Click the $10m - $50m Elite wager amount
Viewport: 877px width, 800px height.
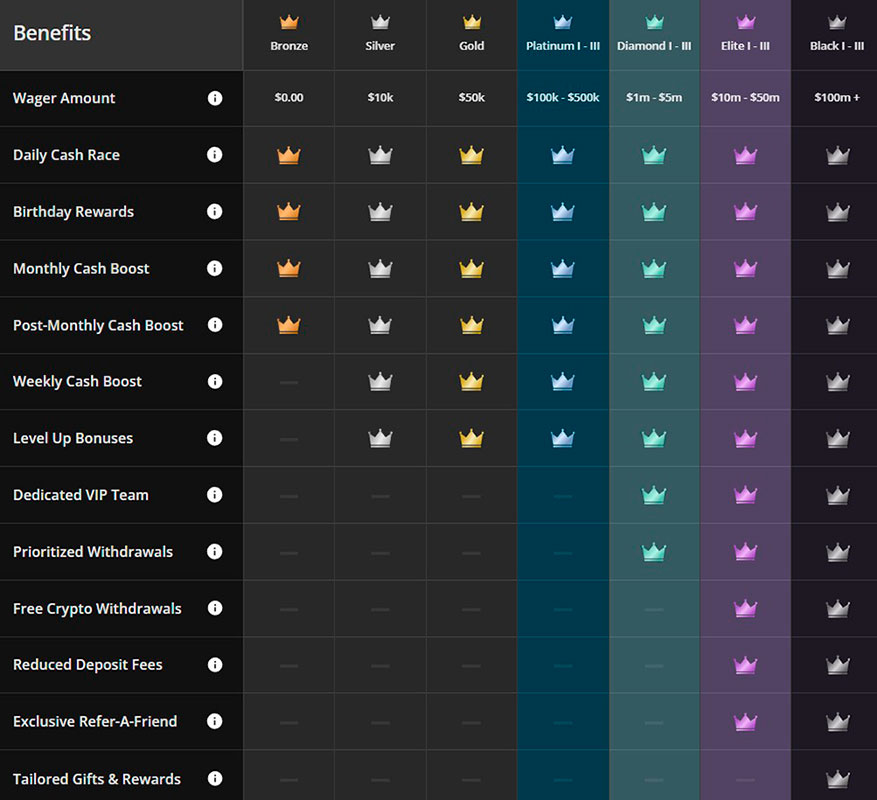coord(745,98)
